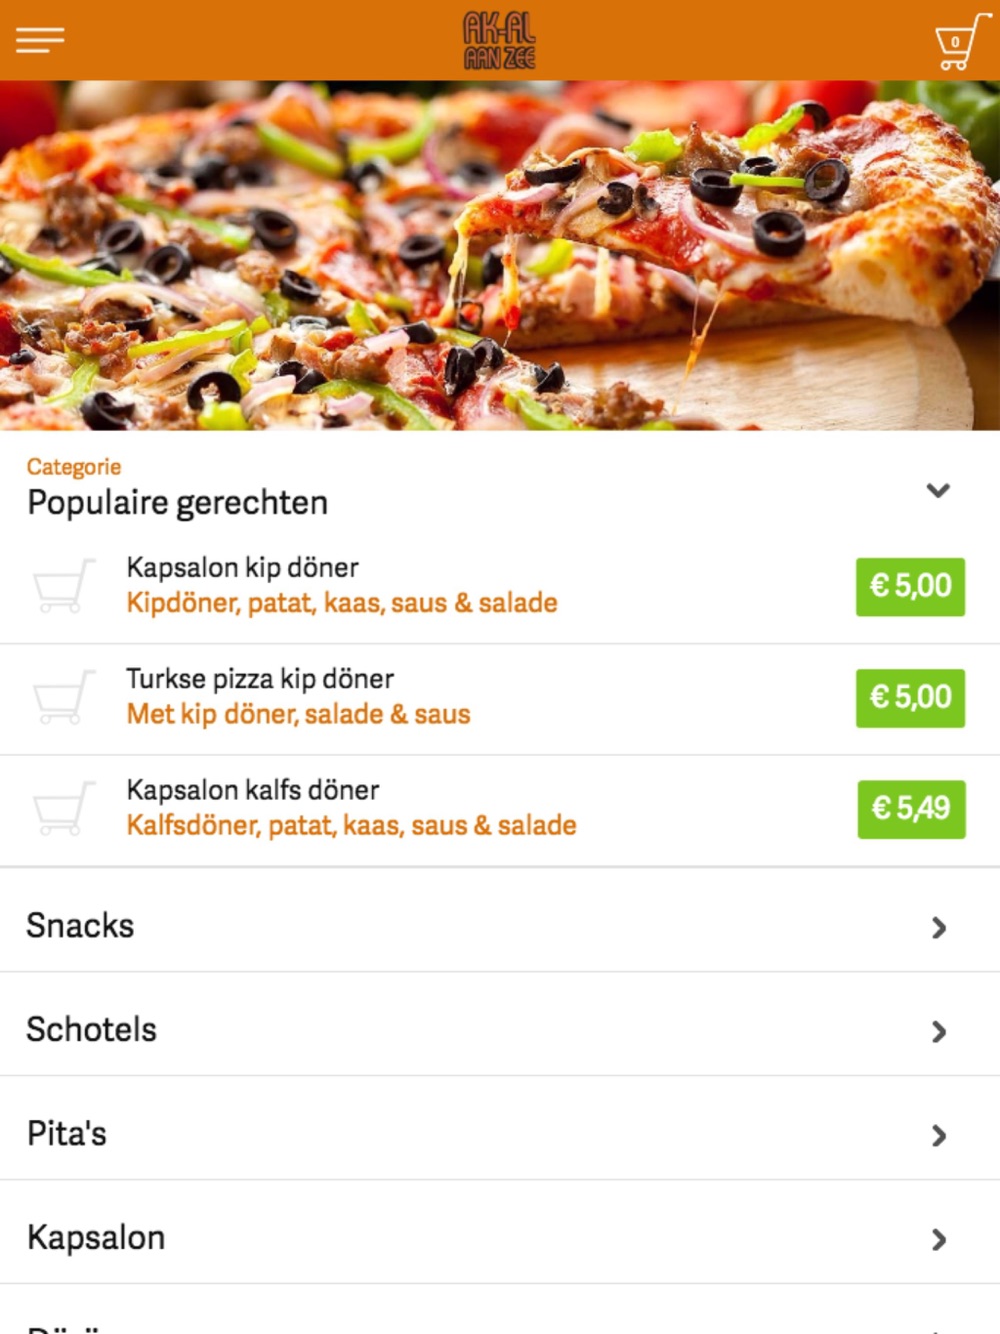Collapse the Populaire gerechten category
This screenshot has width=1000, height=1334.
pos(937,490)
